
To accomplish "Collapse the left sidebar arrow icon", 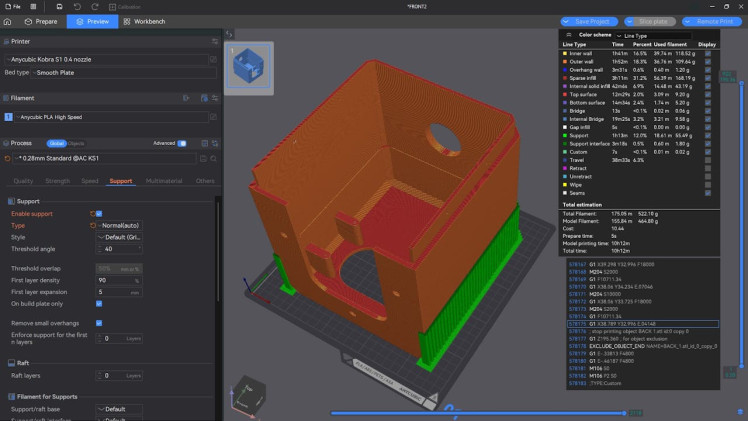I will pyautogui.click(x=229, y=34).
